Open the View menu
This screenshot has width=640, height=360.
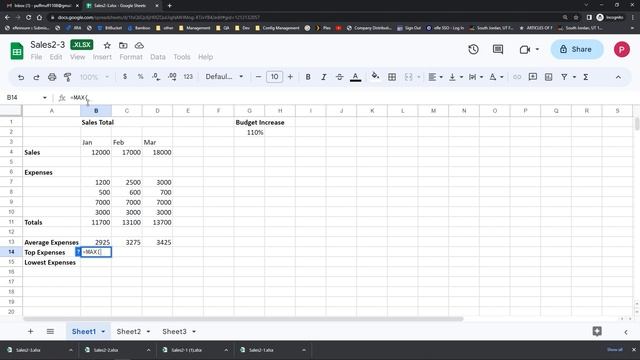(x=78, y=57)
